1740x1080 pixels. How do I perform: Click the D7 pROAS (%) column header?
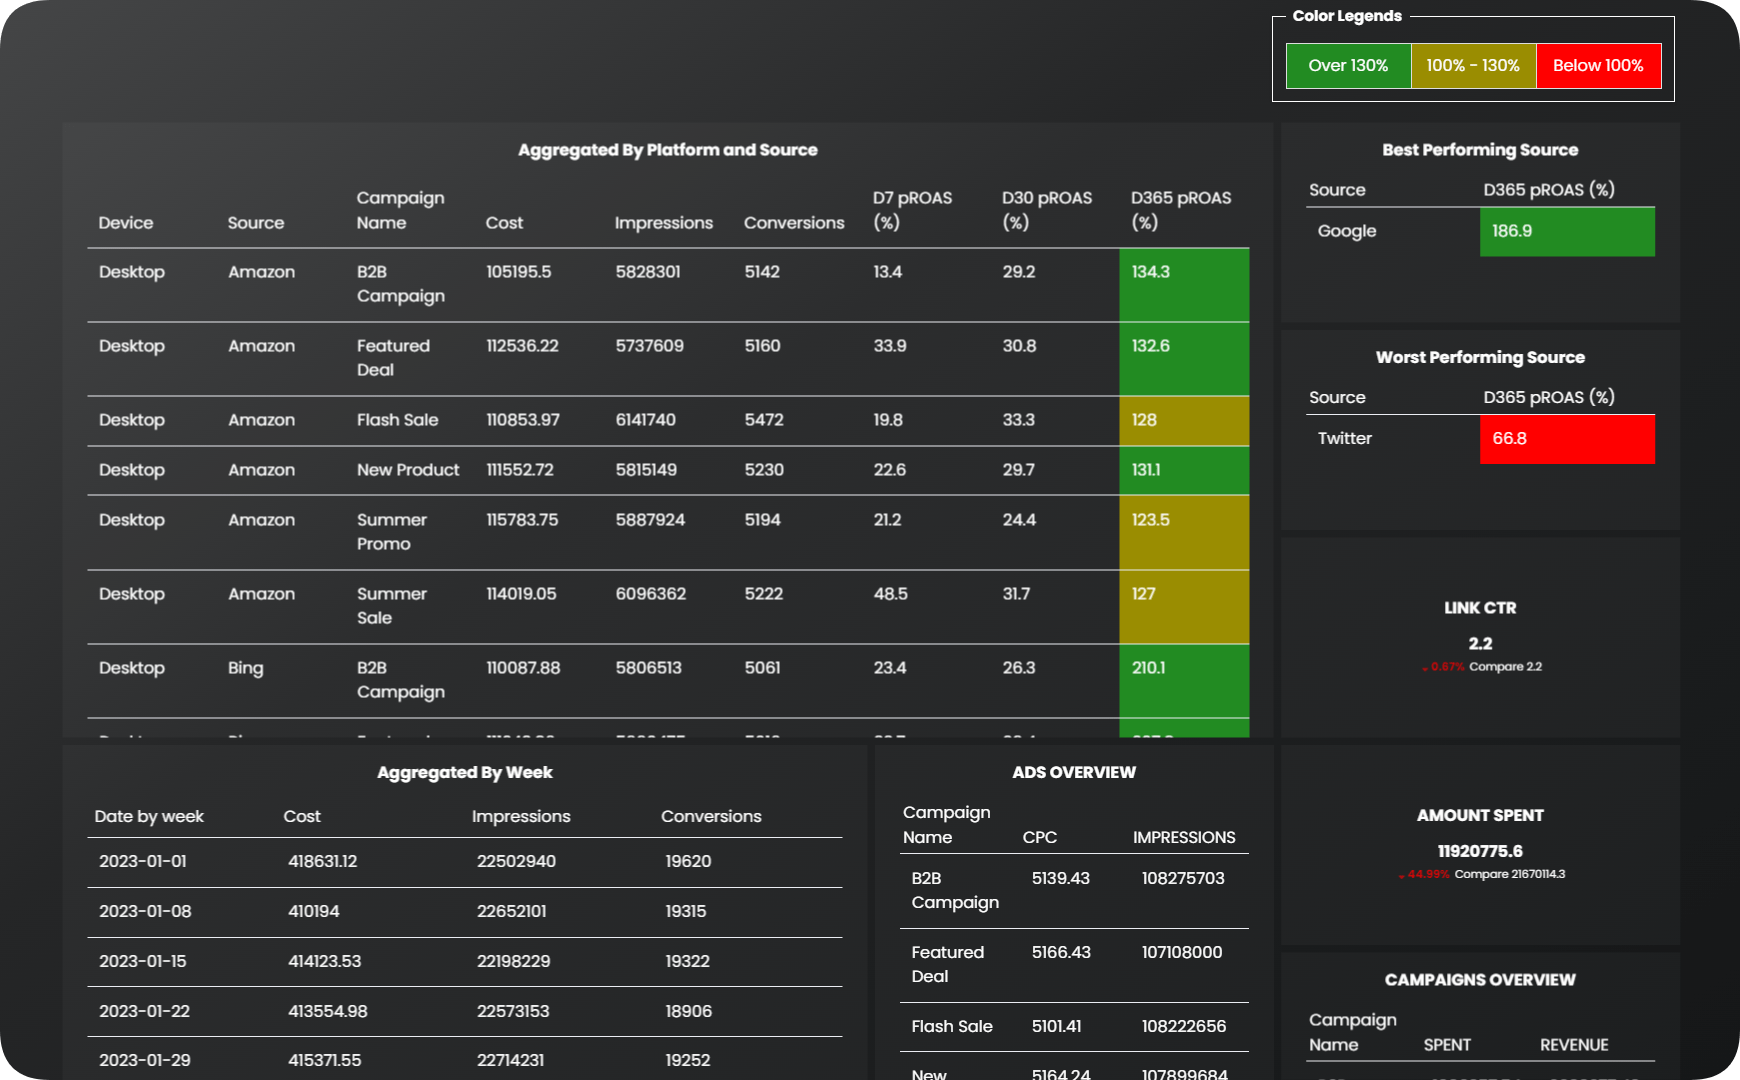pos(912,210)
